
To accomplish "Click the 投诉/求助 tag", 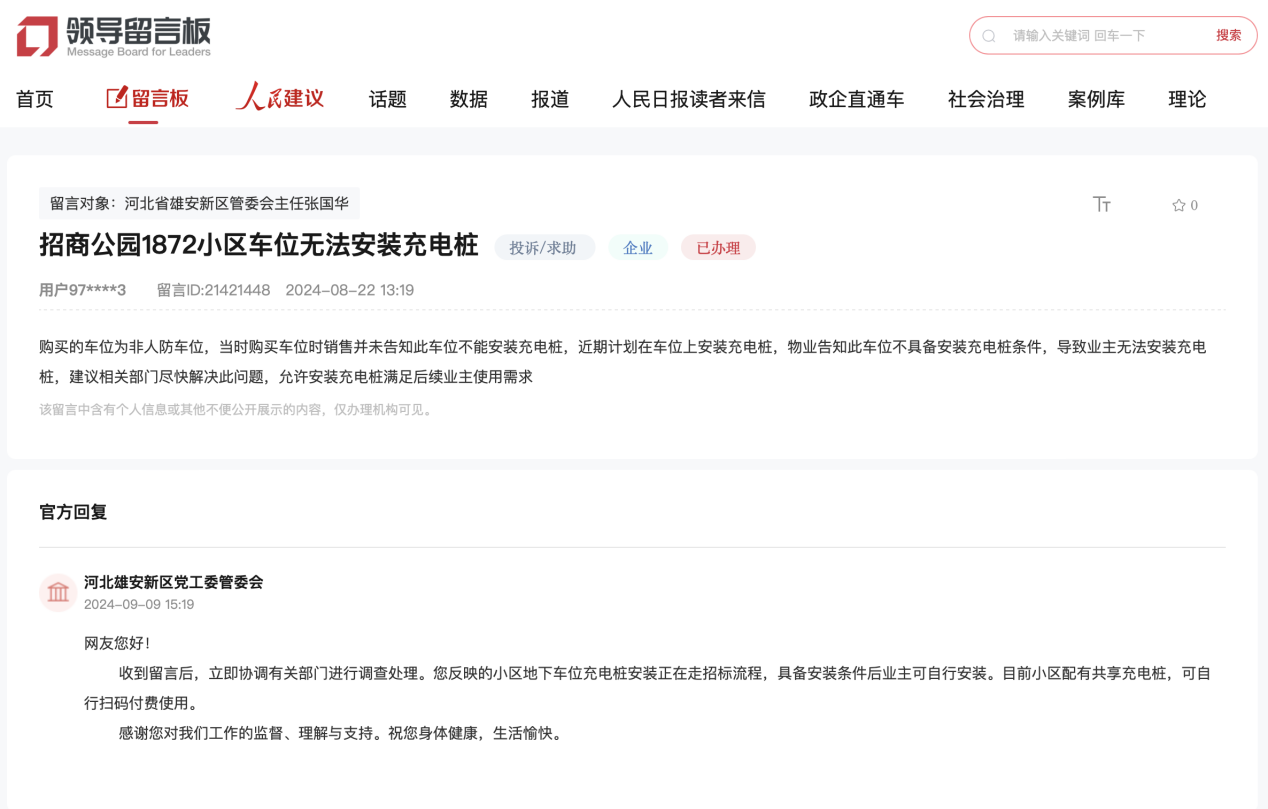I will (x=544, y=247).
